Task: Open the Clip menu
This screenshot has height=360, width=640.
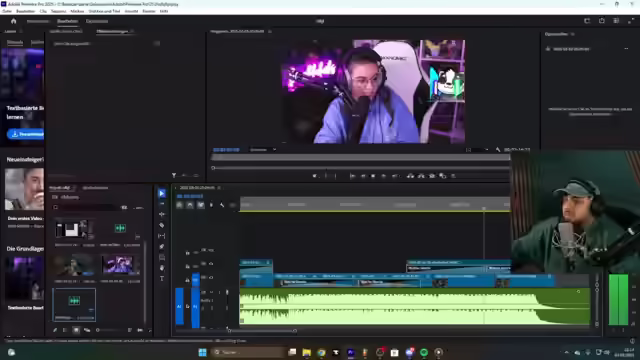Action: pos(43,11)
